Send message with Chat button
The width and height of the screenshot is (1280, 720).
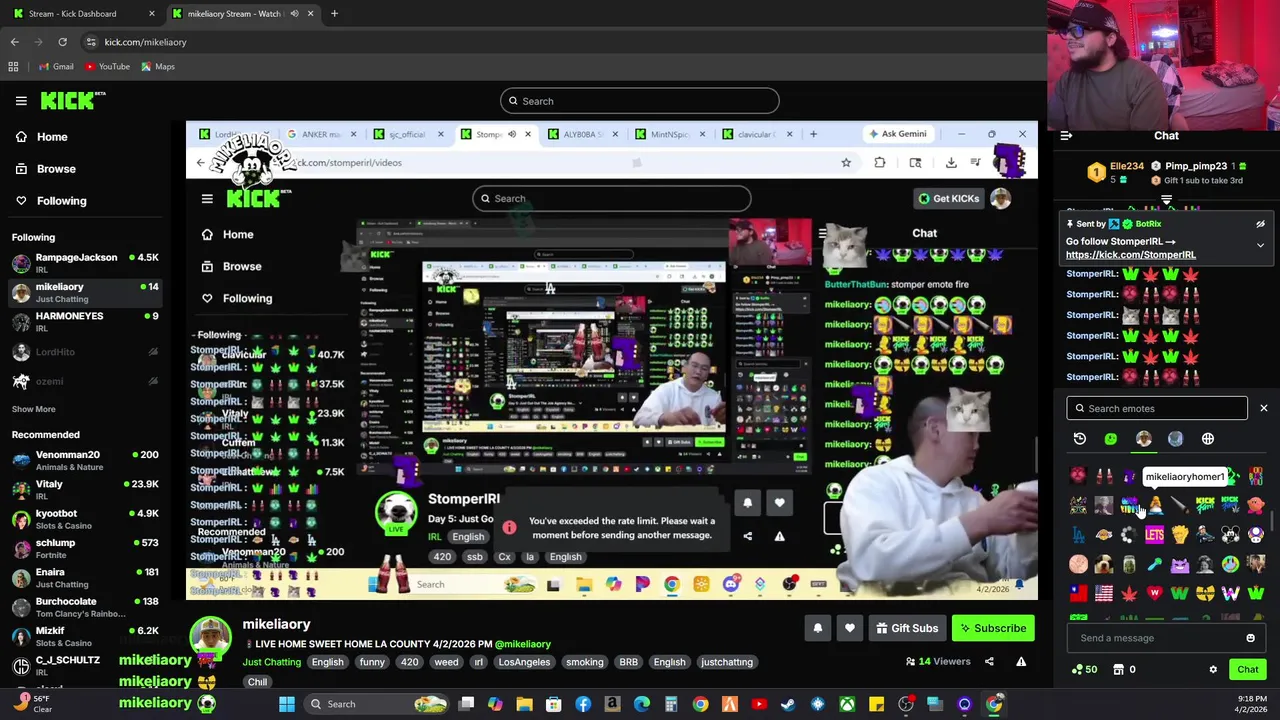tap(1248, 670)
